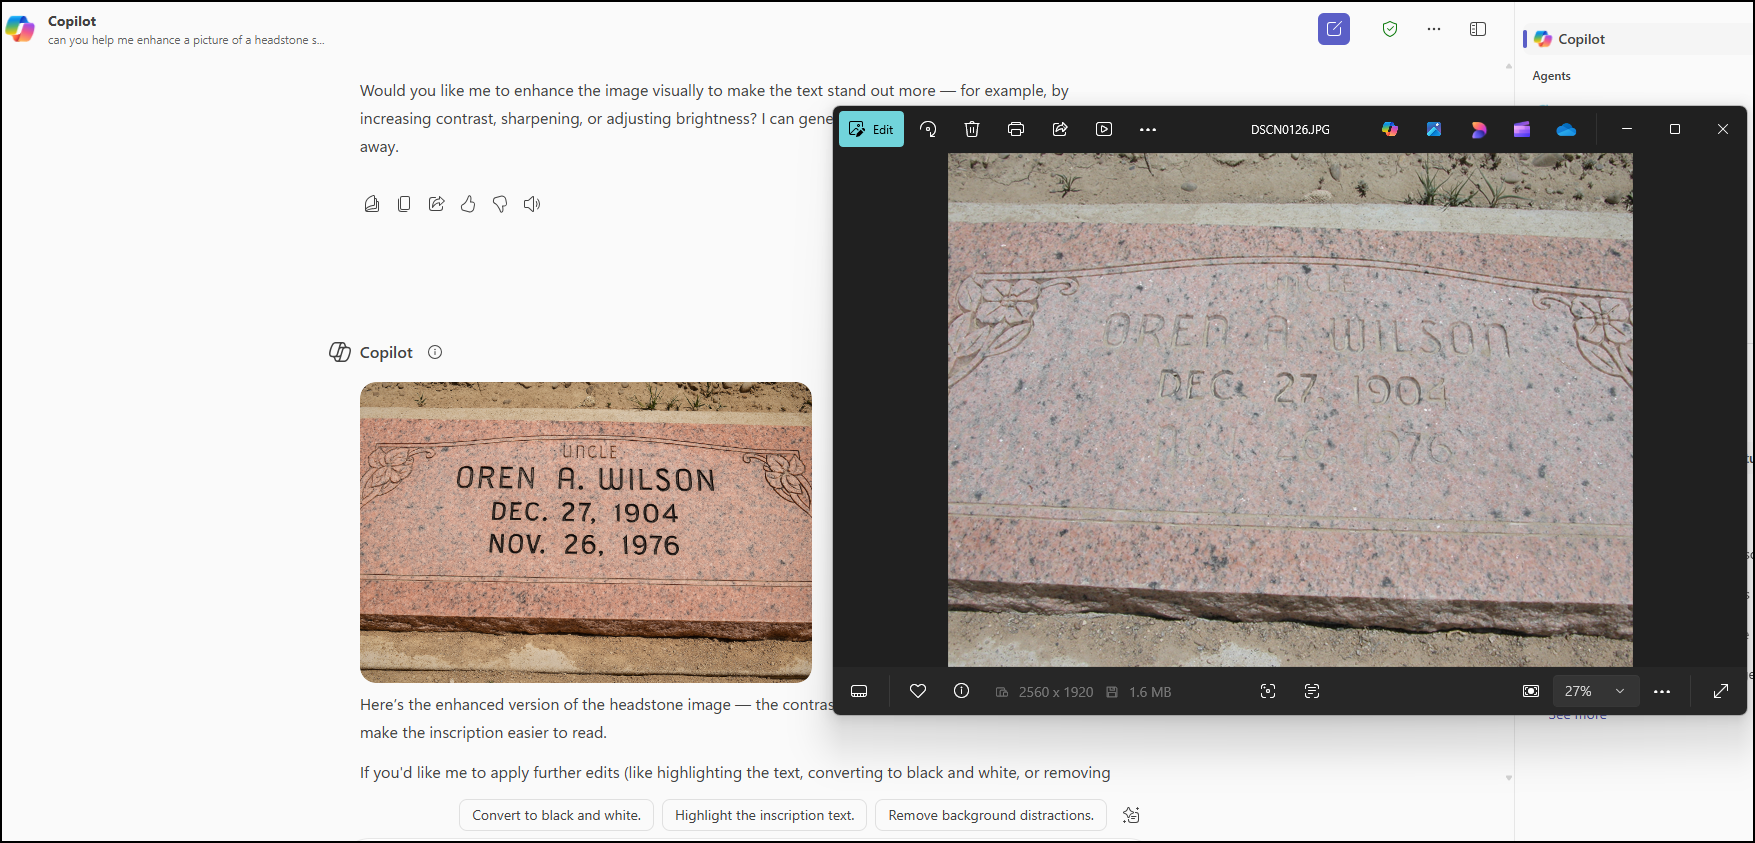The height and width of the screenshot is (843, 1755).
Task: Click info icon next to Copilot name
Action: click(x=435, y=352)
